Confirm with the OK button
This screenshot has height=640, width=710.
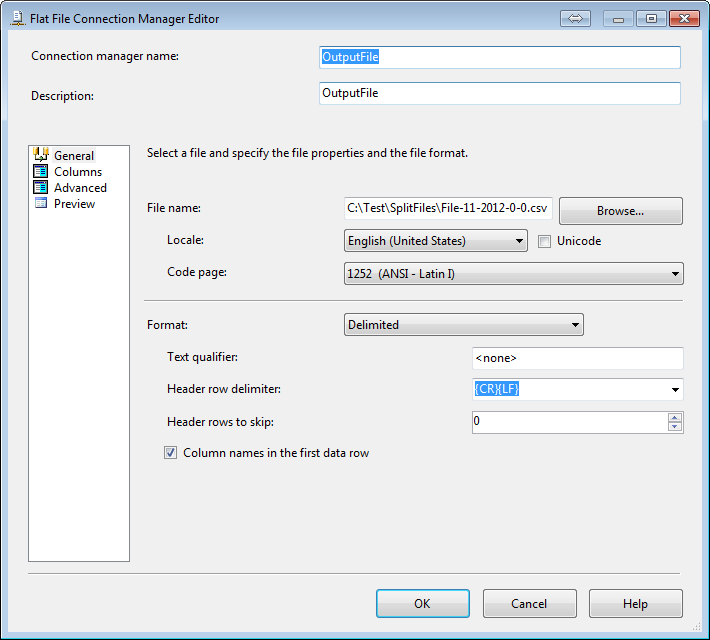[422, 603]
